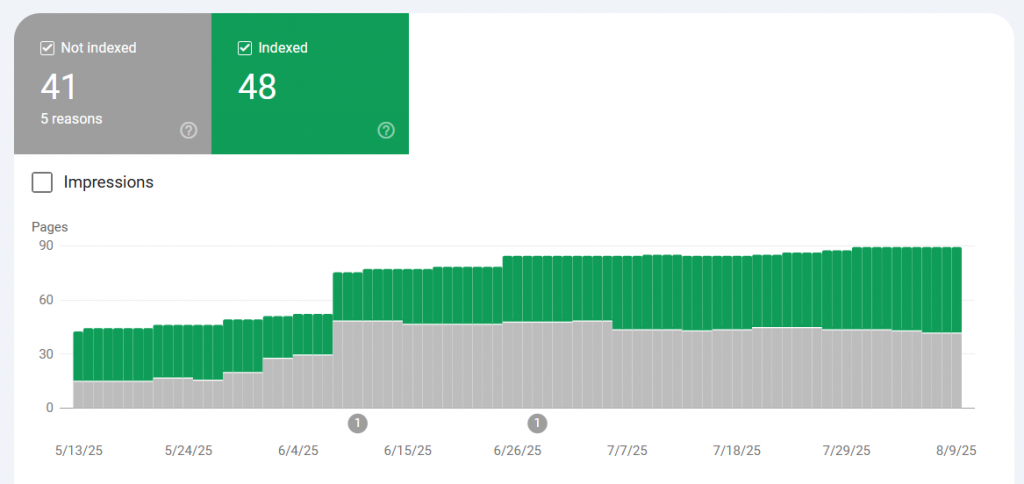The width and height of the screenshot is (1024, 484).
Task: Open the Indexed card help icon
Action: coord(386,131)
